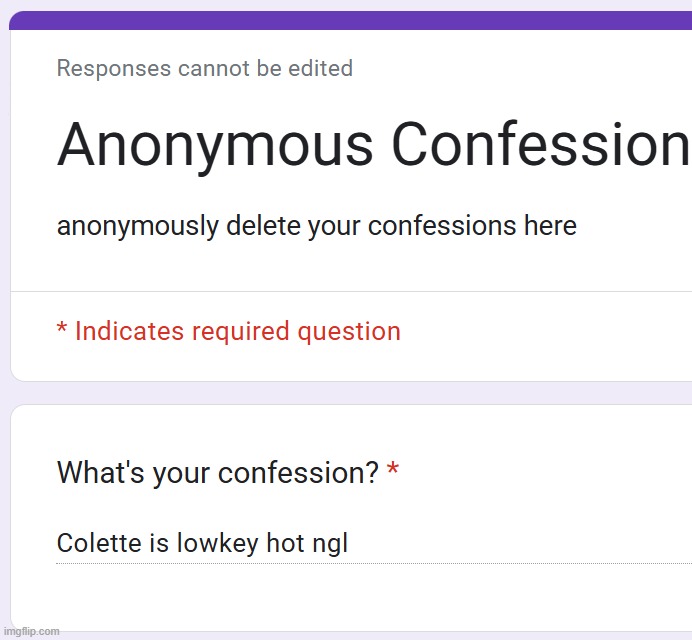Open the imgflip.com watermark link

point(31,631)
